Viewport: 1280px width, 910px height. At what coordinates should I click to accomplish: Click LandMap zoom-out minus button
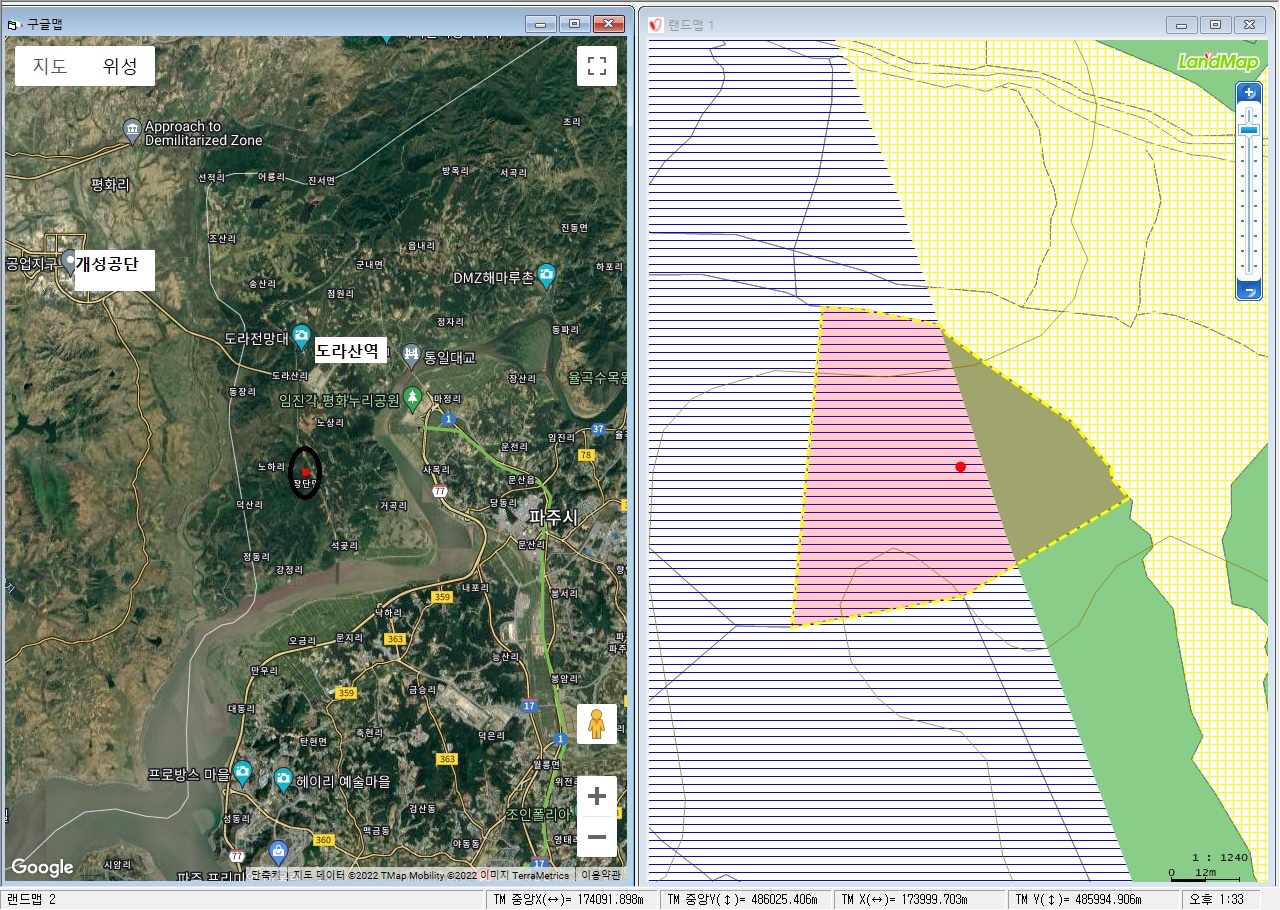(1249, 291)
